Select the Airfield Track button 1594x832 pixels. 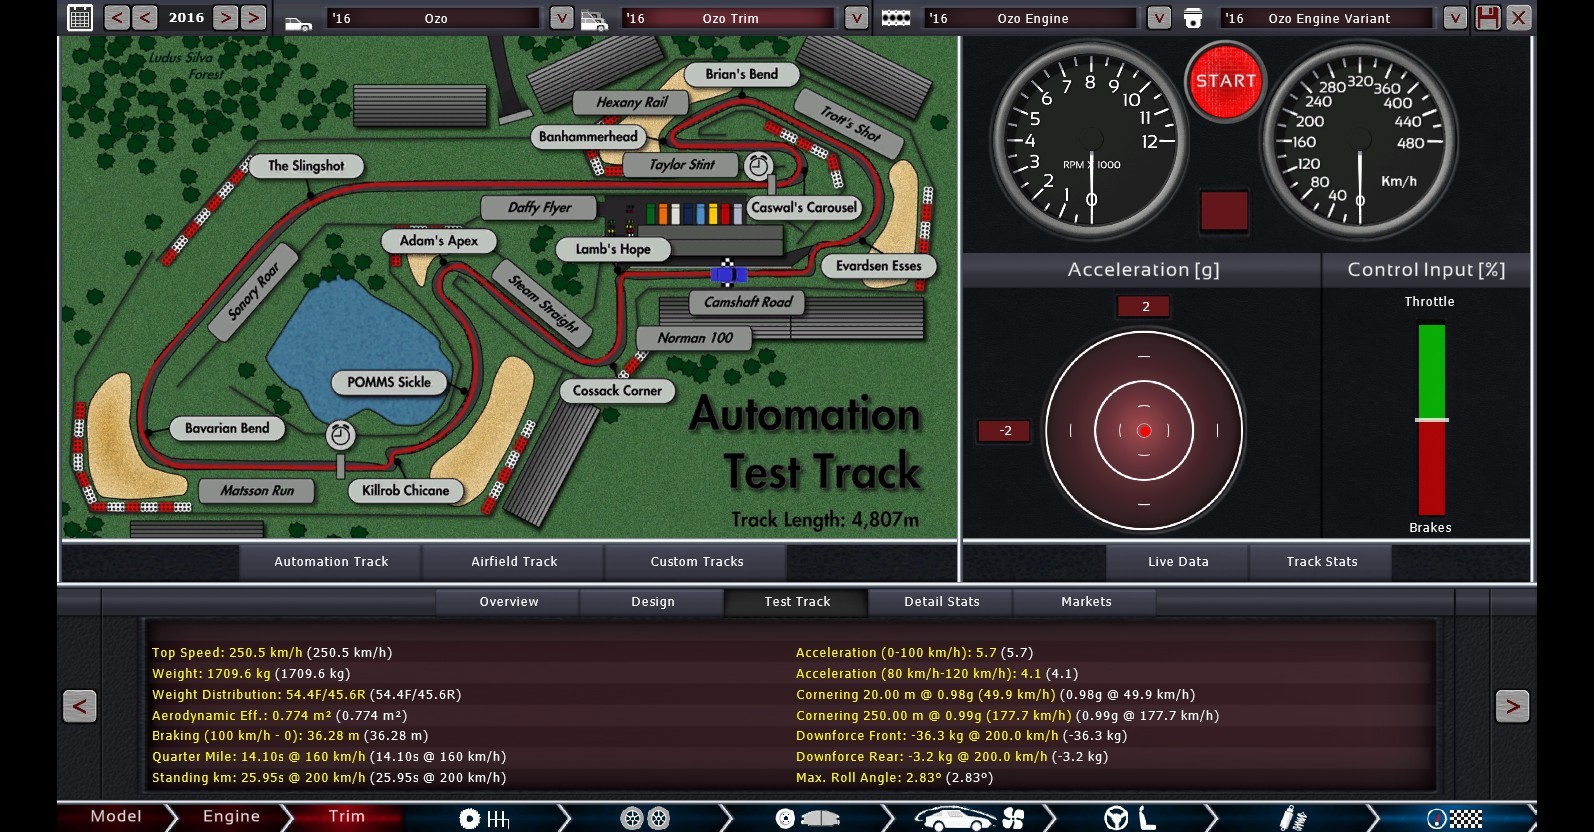[514, 562]
